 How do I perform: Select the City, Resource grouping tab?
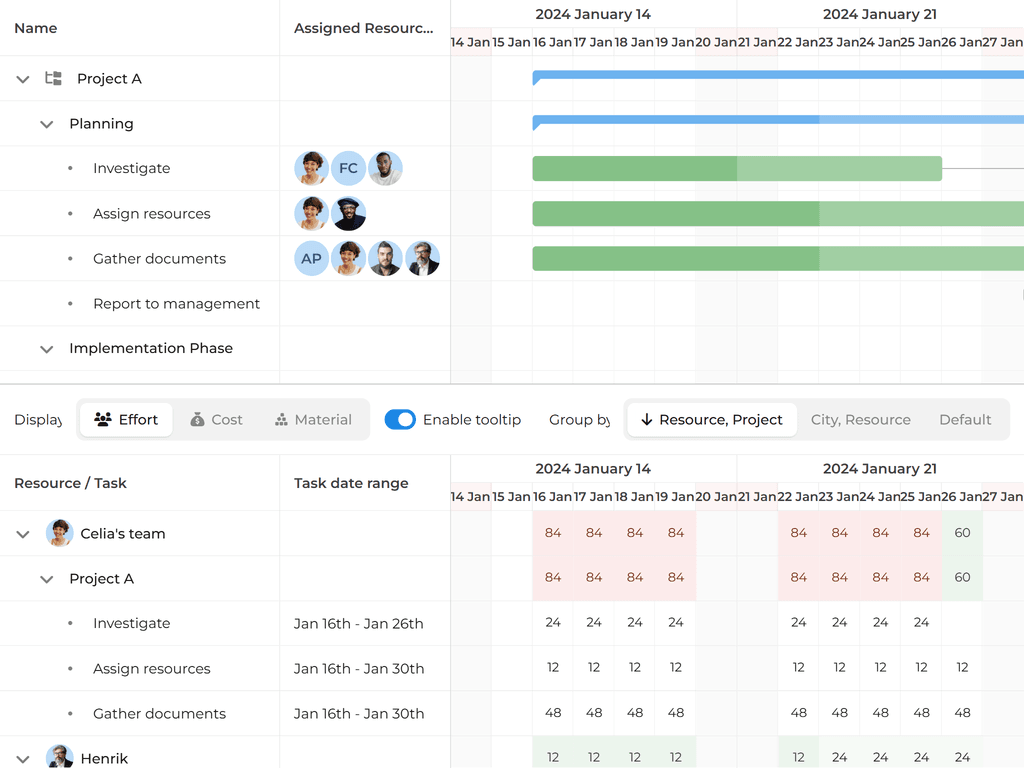860,419
